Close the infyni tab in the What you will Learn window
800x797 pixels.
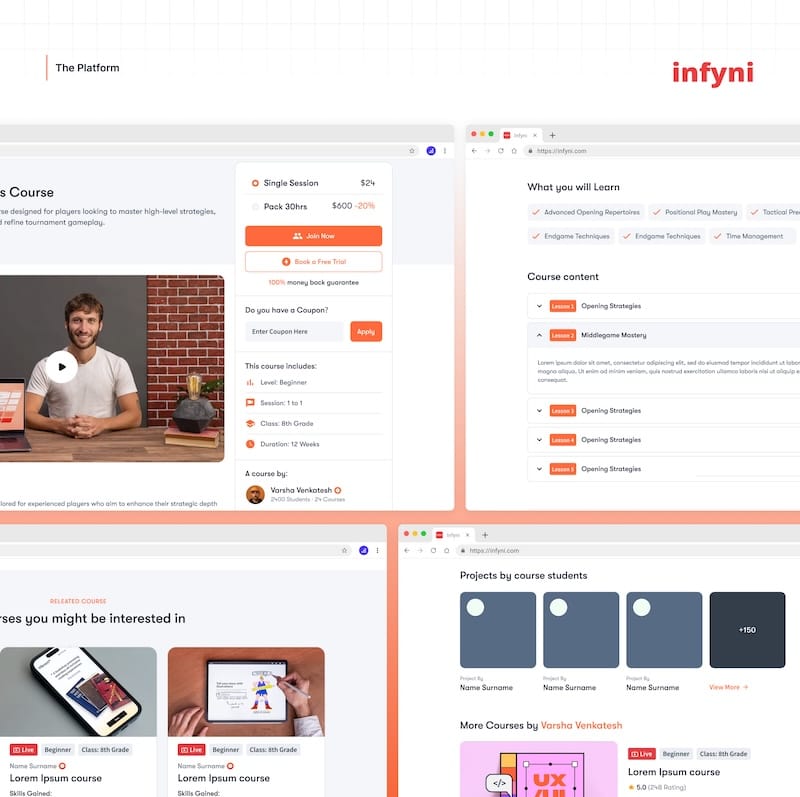[x=535, y=135]
